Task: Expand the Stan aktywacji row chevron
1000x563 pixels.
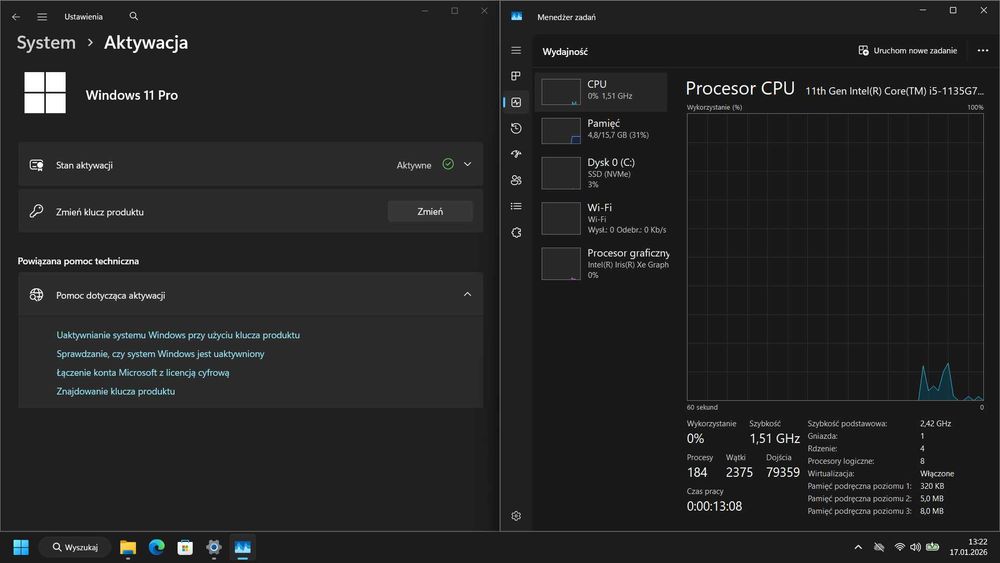Action: point(467,165)
